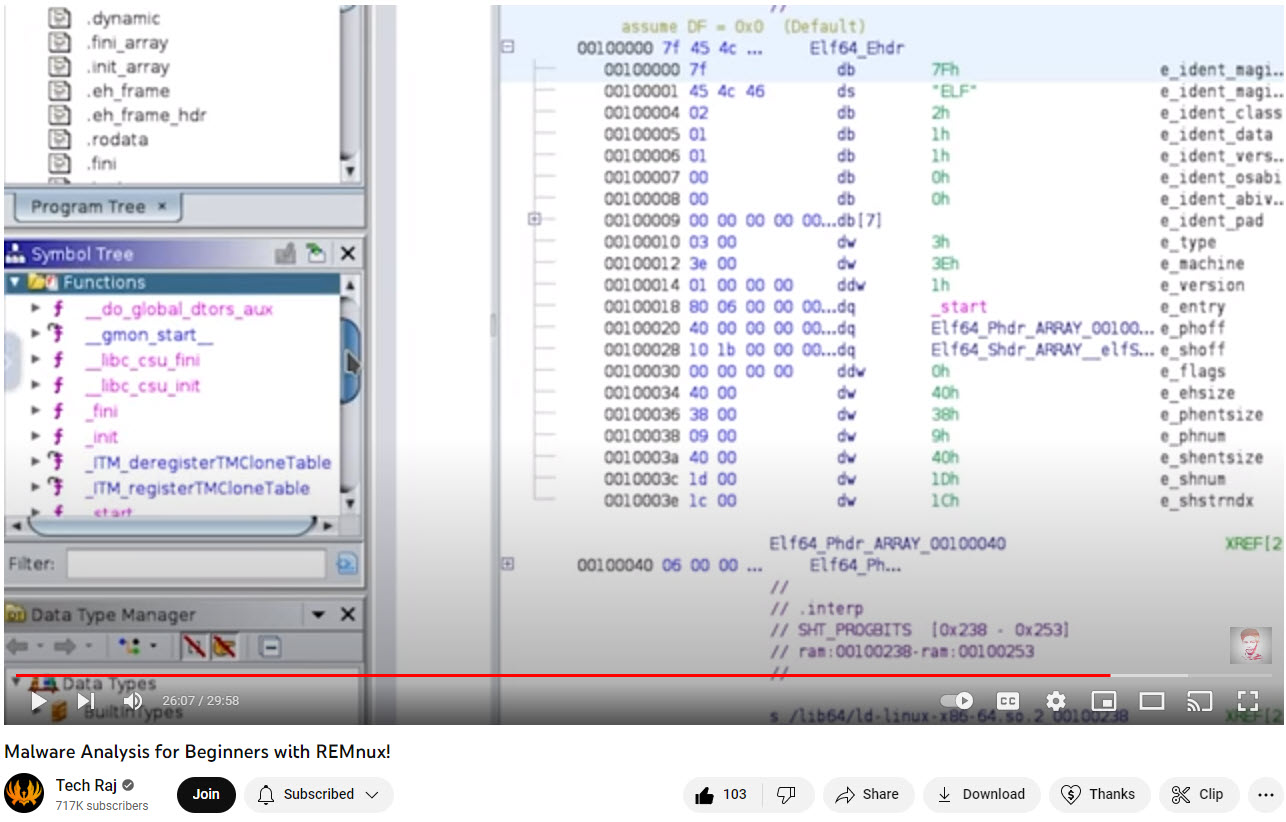Enter full screen mode
1286x822 pixels.
pos(1247,701)
